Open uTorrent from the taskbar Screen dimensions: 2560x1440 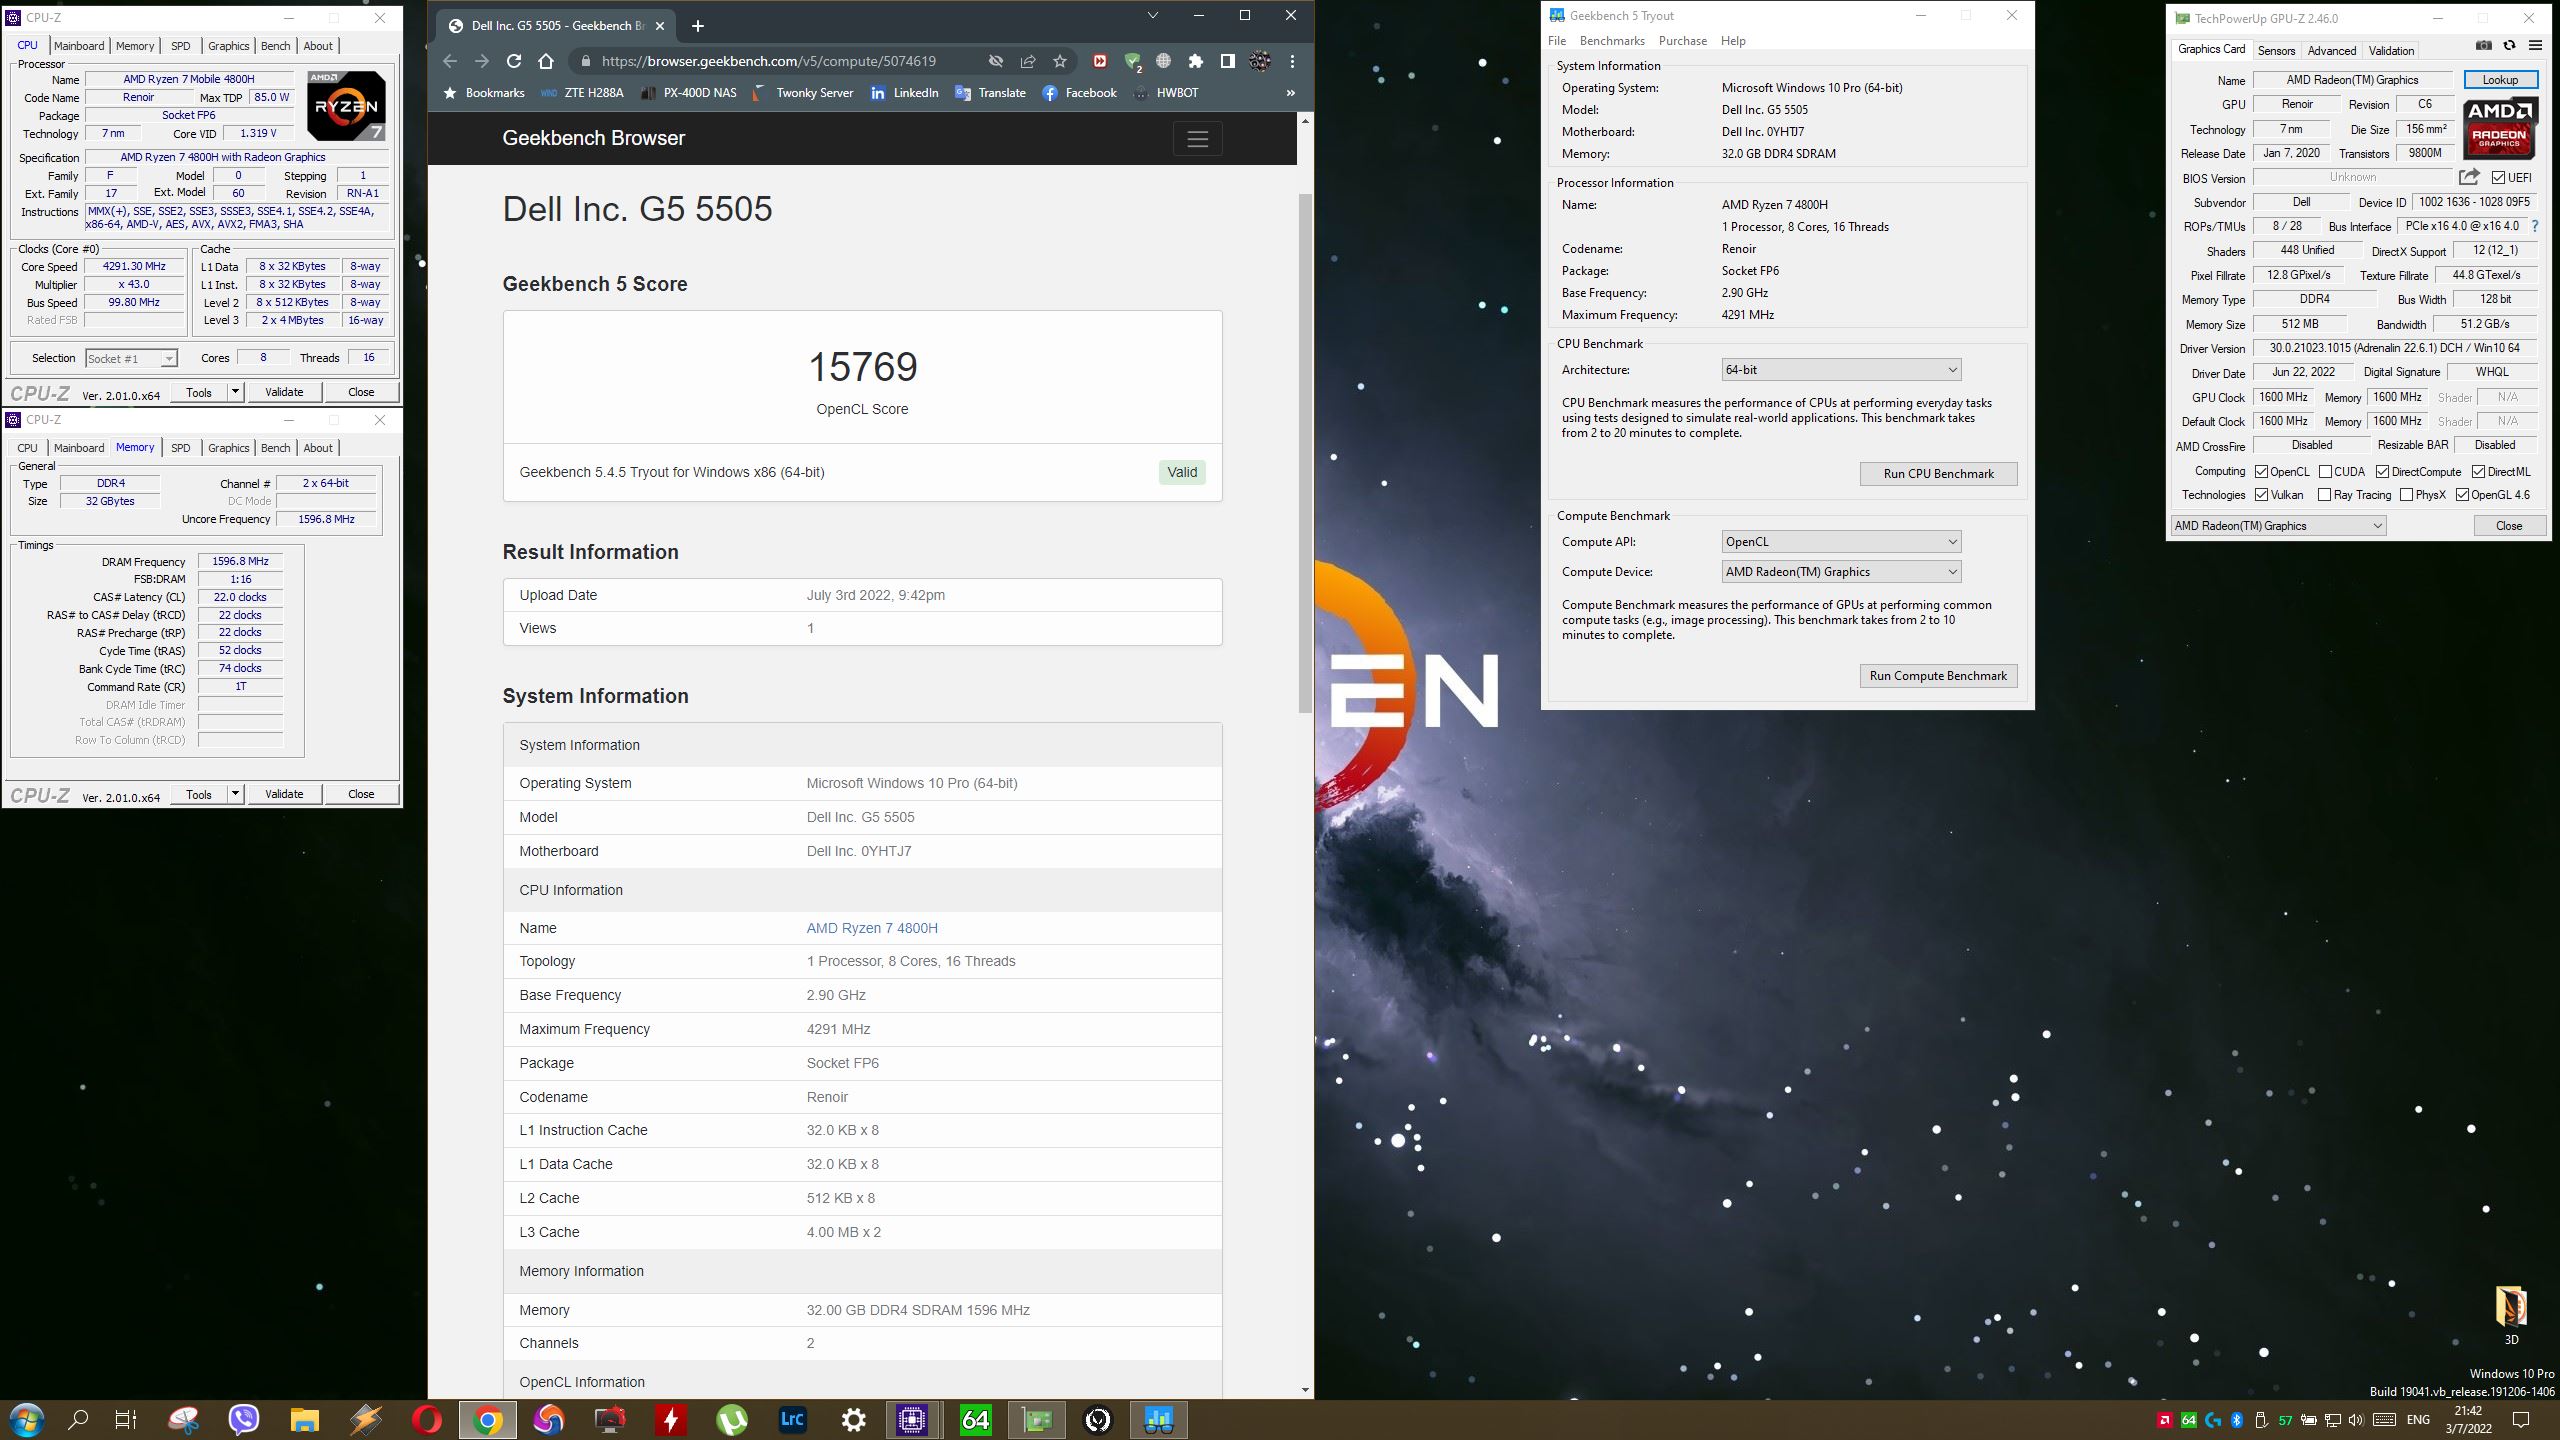coord(731,1419)
